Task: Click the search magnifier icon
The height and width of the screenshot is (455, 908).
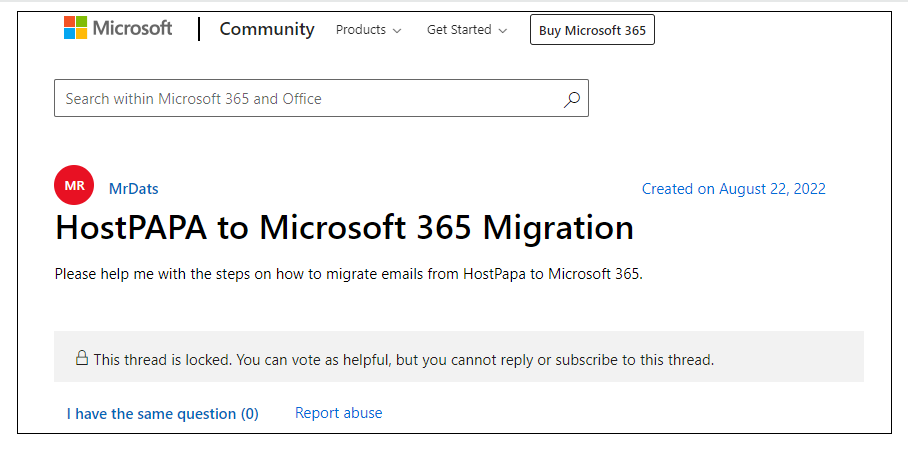Action: tap(572, 99)
